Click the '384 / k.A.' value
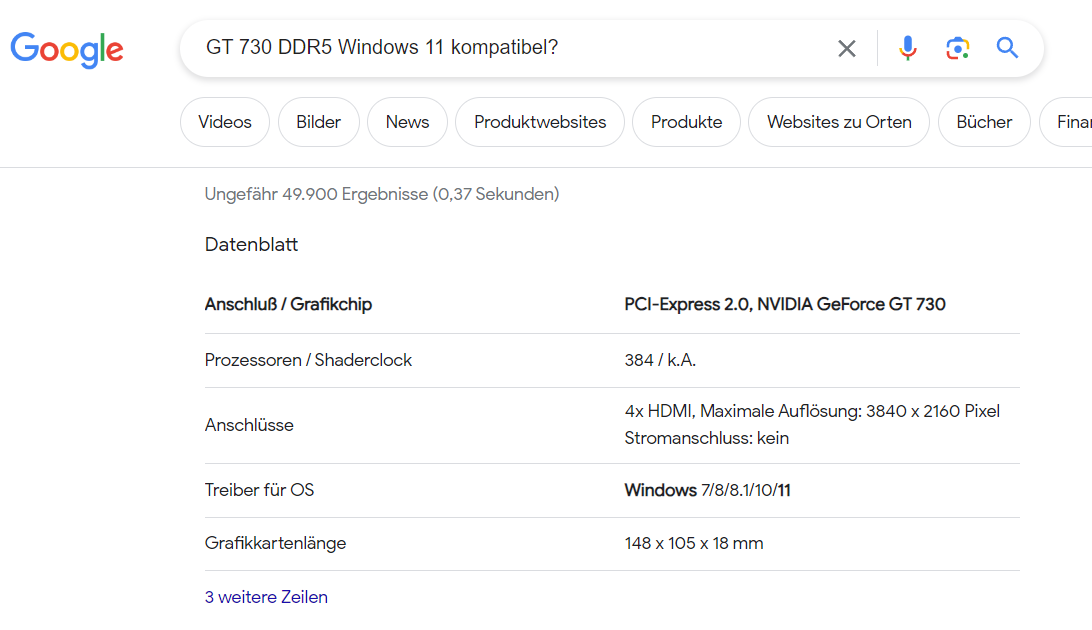1092x630 pixels. 660,360
